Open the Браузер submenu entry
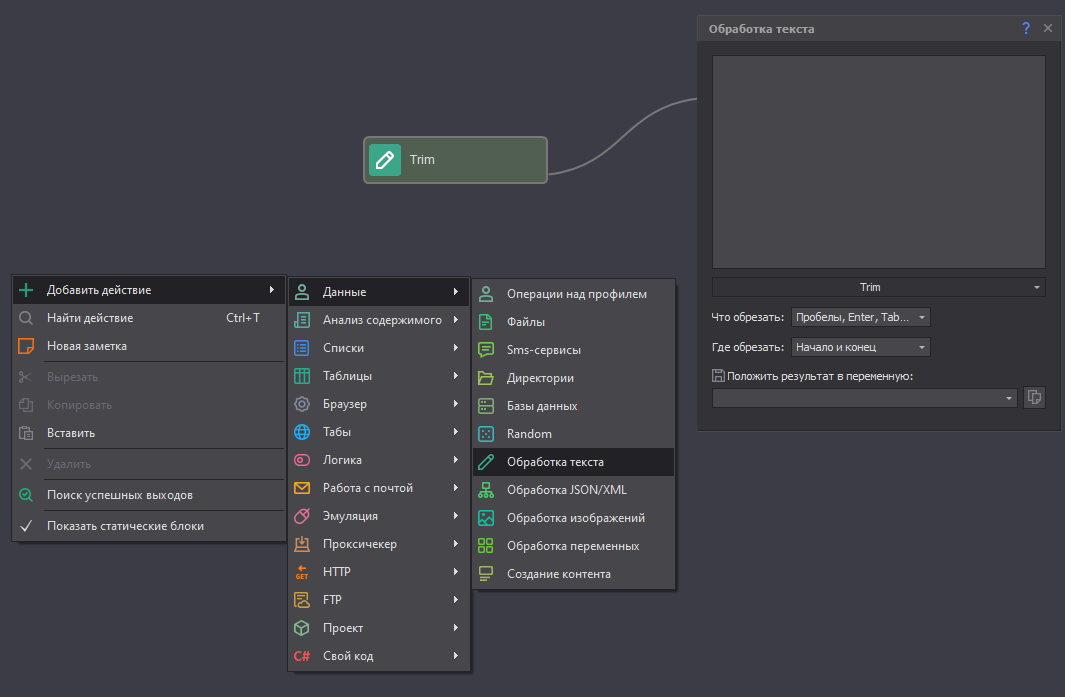 coord(379,404)
